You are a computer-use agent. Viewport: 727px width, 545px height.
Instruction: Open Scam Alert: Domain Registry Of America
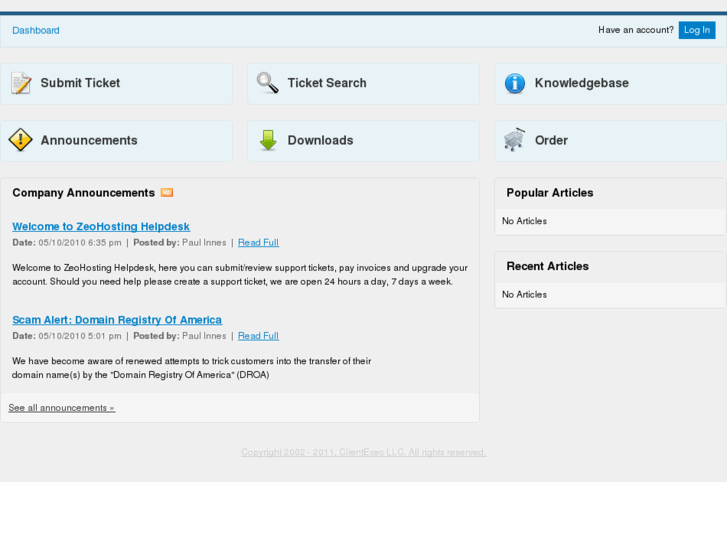tap(117, 320)
